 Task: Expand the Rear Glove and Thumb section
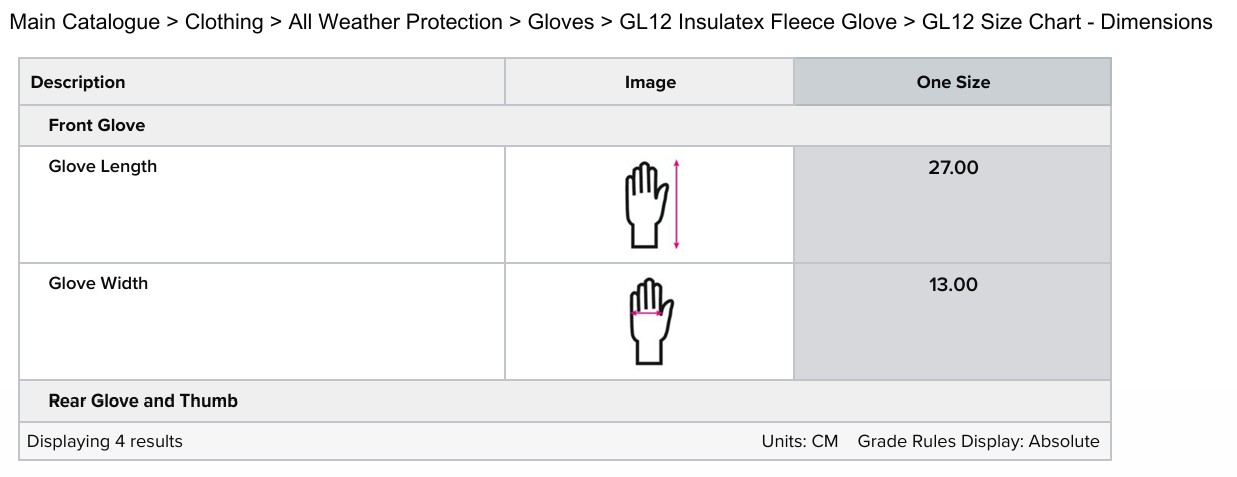(x=143, y=401)
